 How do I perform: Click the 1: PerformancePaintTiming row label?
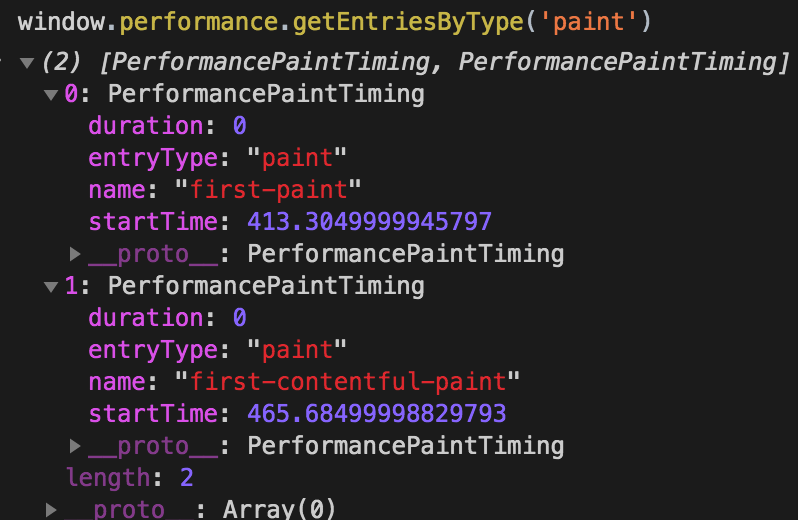pos(244,286)
